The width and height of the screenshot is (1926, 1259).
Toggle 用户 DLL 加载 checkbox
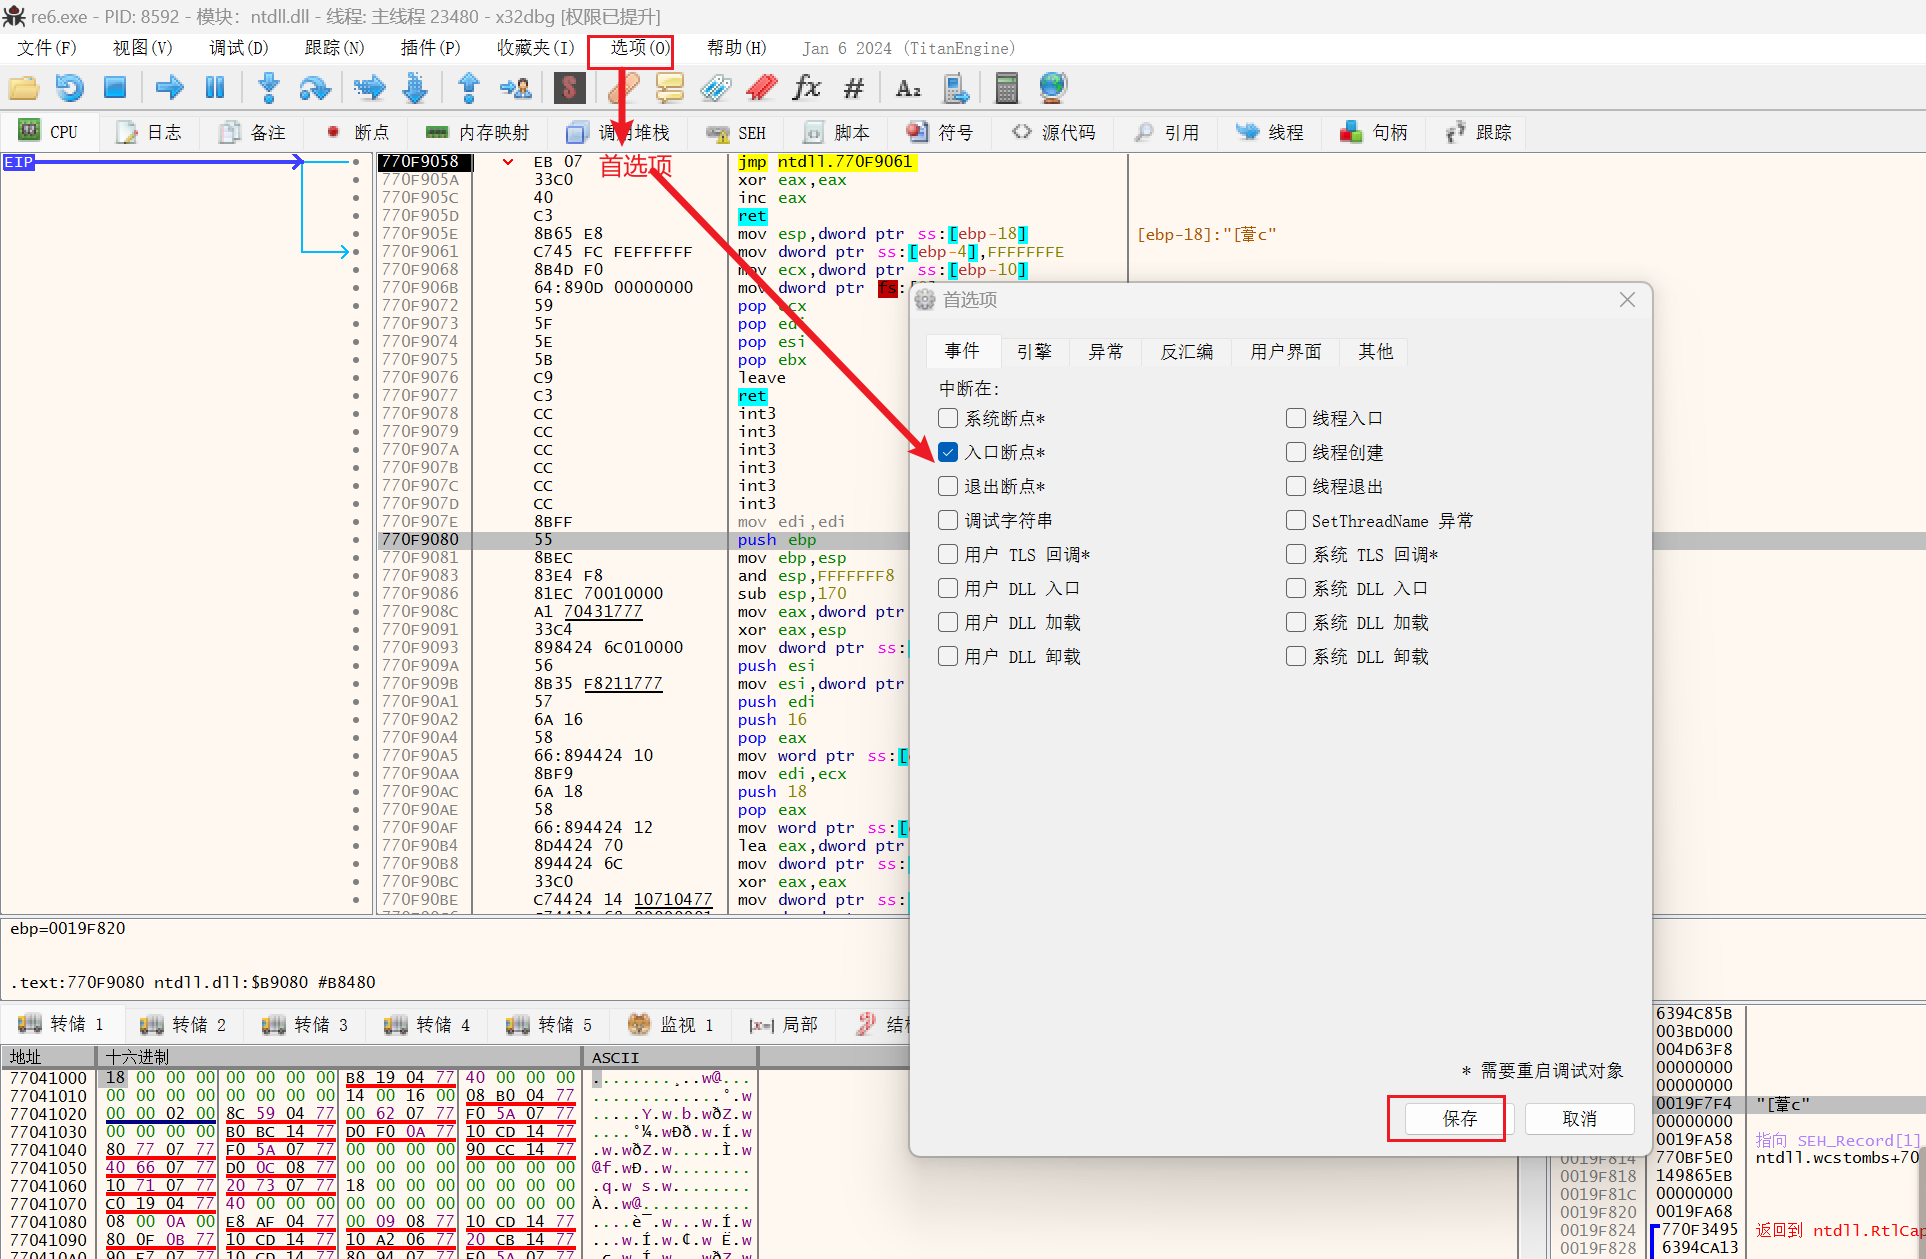pyautogui.click(x=948, y=622)
